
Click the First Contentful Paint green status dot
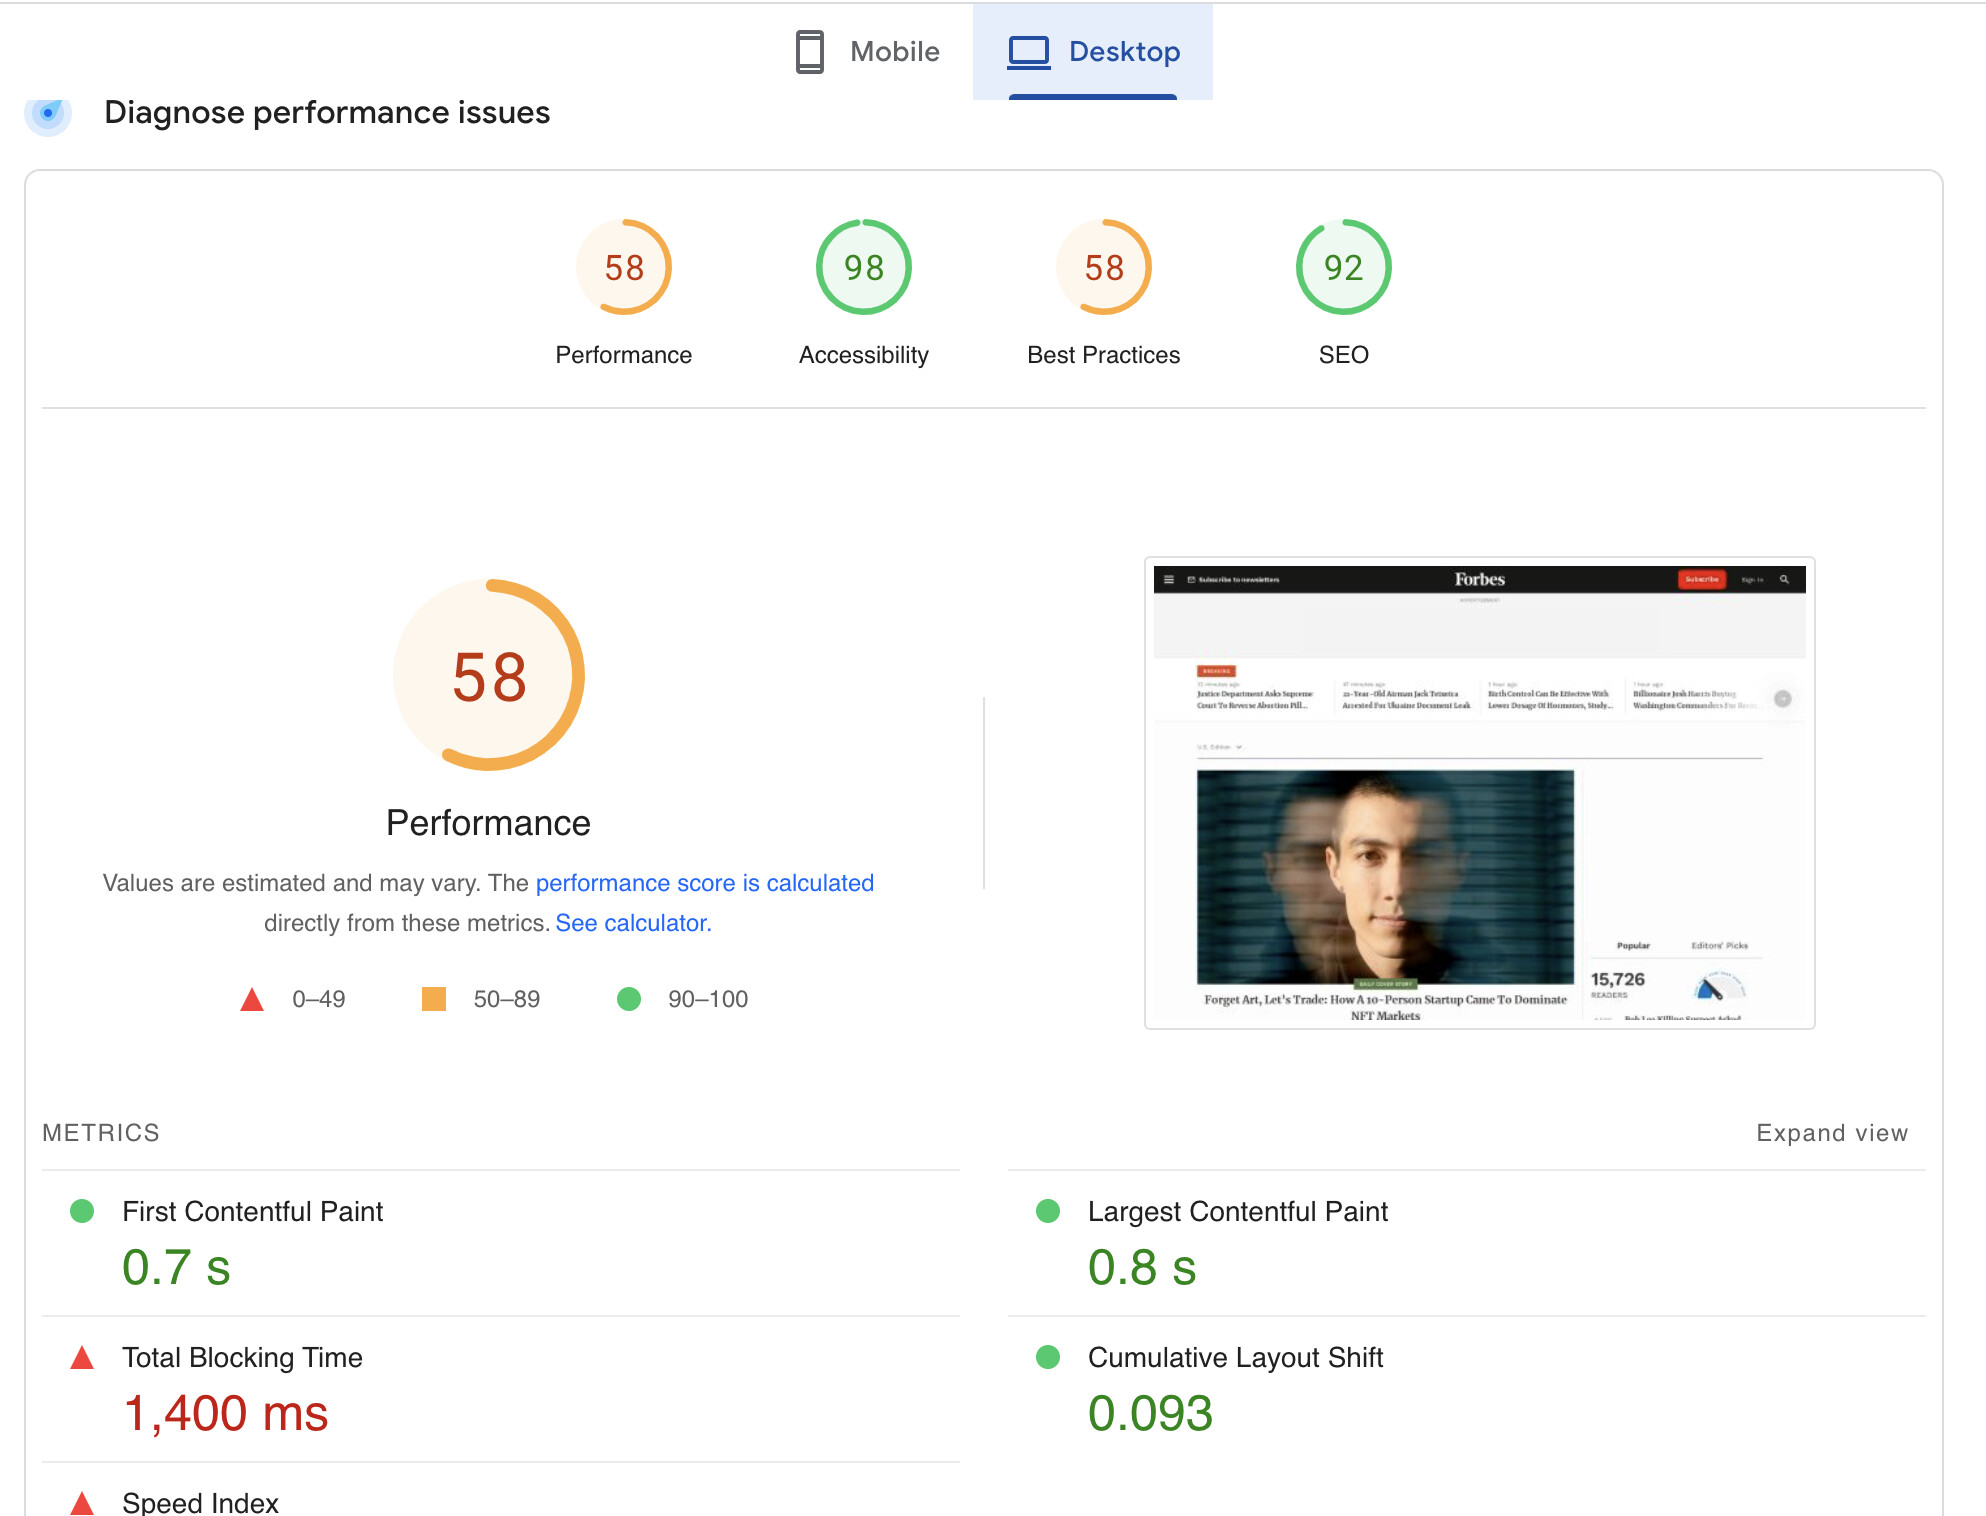82,1211
